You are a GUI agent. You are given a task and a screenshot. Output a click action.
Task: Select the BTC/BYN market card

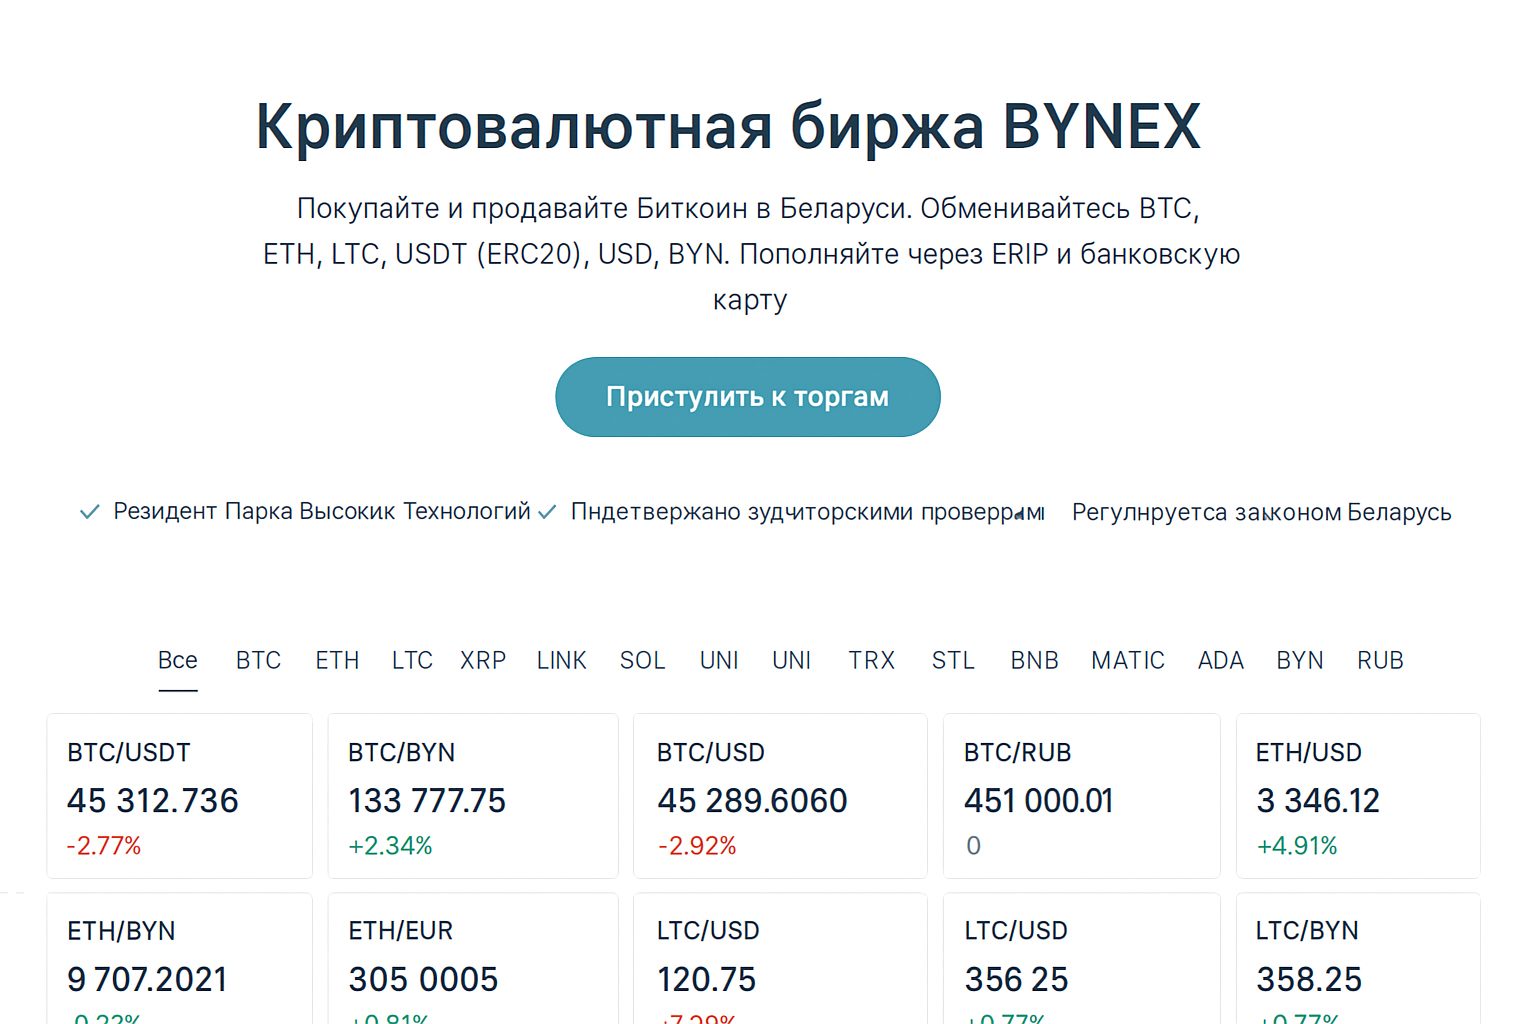pos(472,795)
